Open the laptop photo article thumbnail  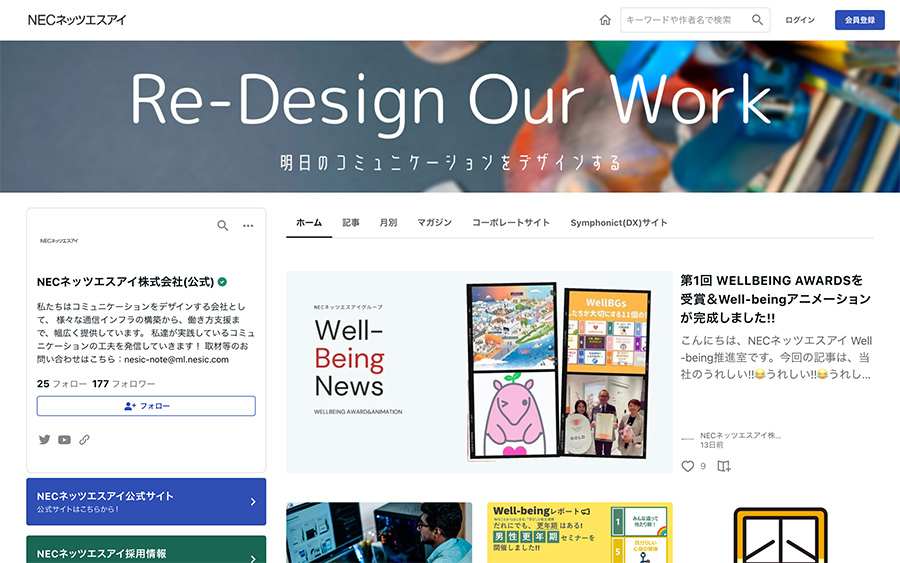click(x=379, y=533)
